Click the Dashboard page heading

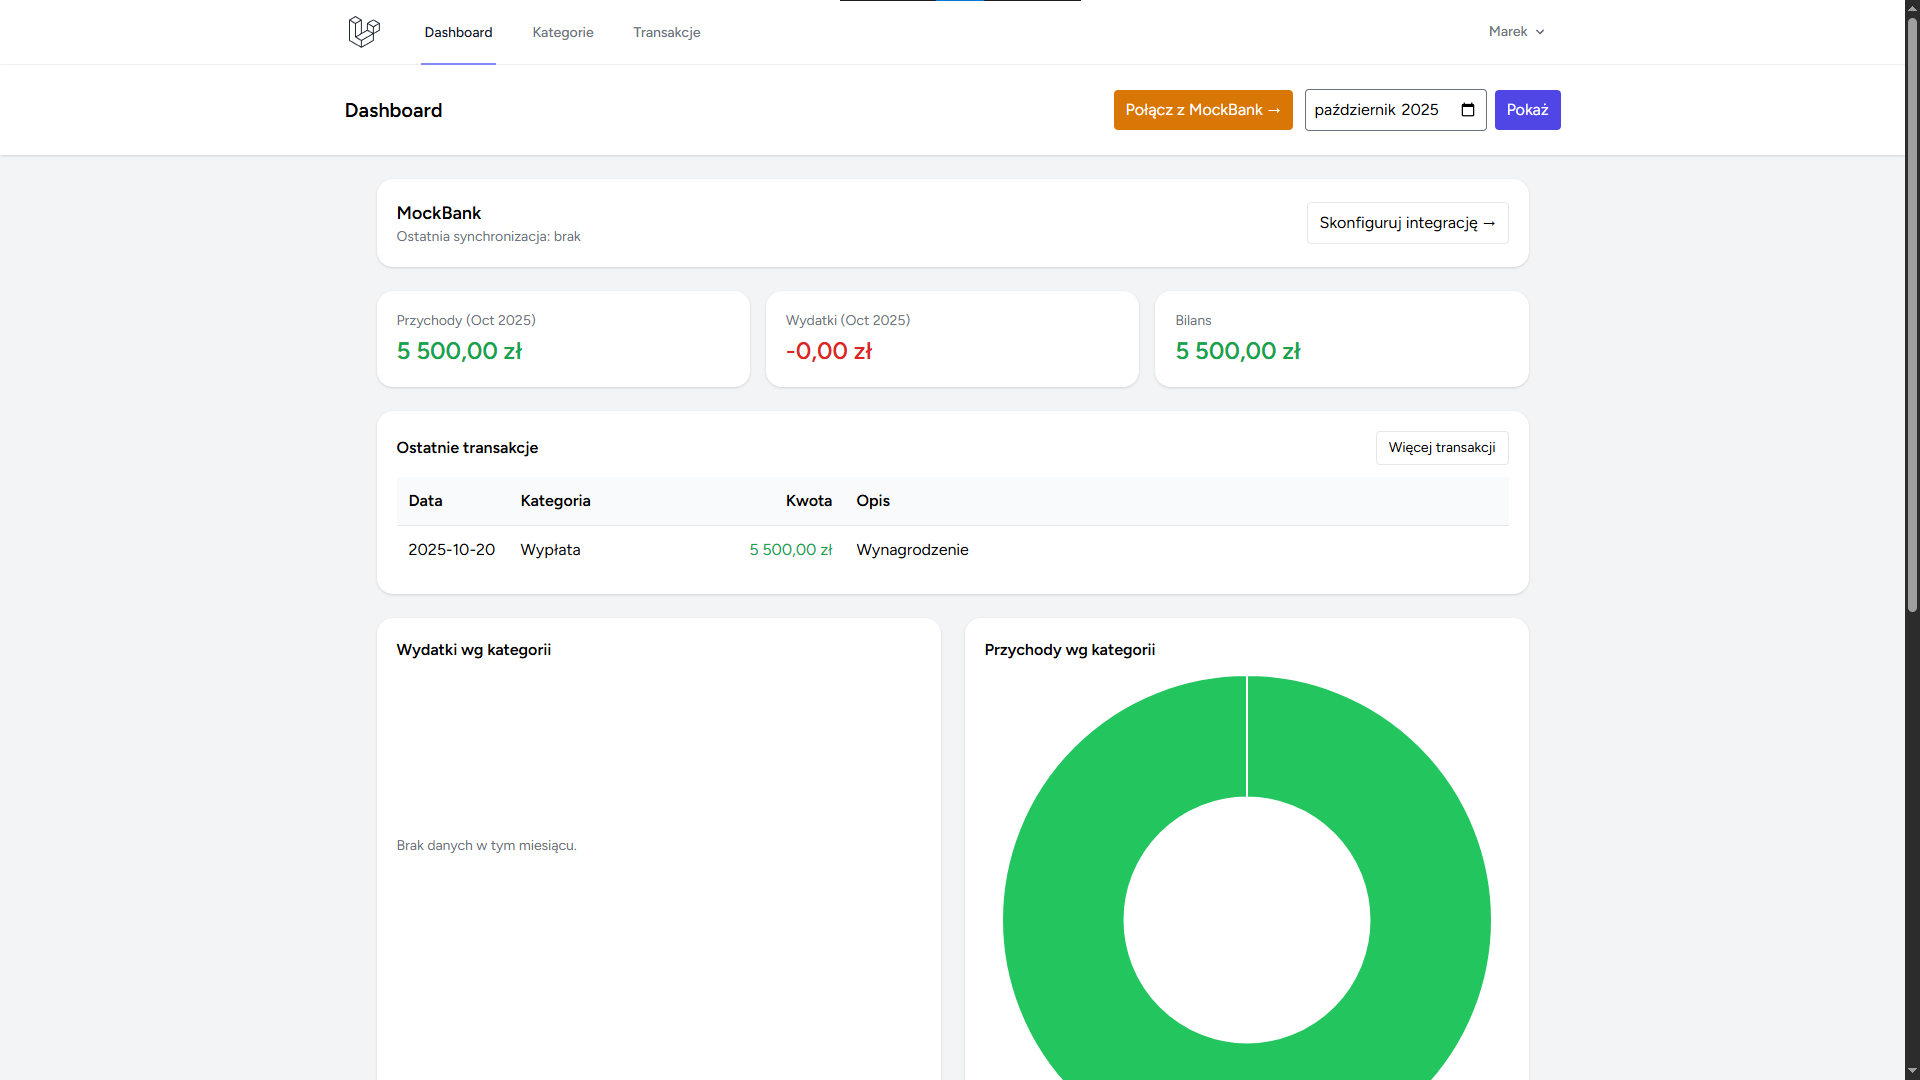[x=393, y=110]
